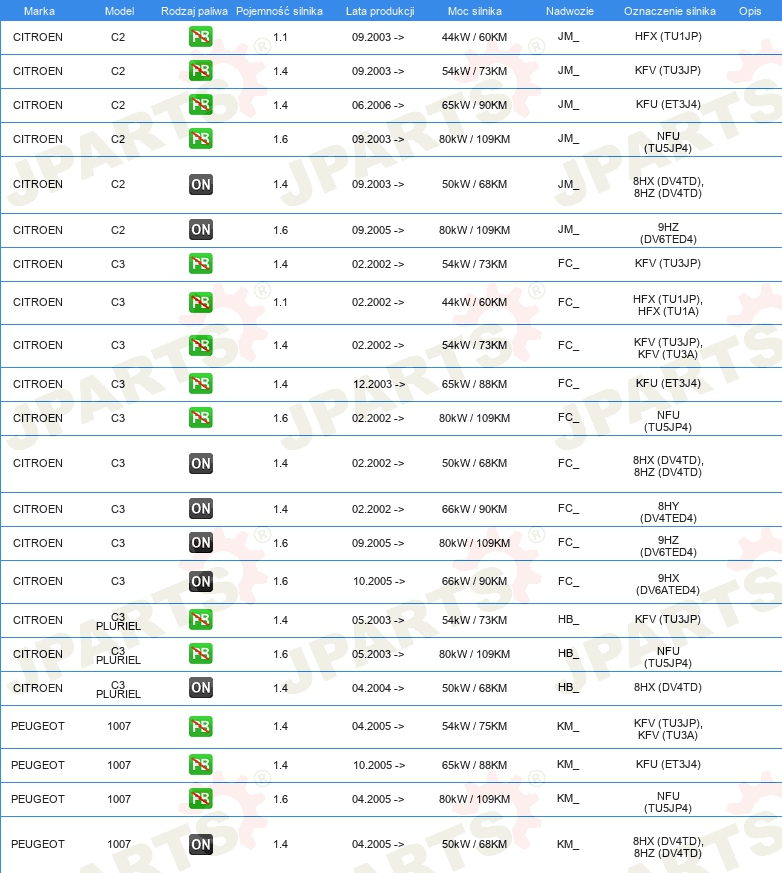Select HFX (TU1JP), HFX (TU1A) engine cell
This screenshot has height=873, width=782.
click(668, 305)
